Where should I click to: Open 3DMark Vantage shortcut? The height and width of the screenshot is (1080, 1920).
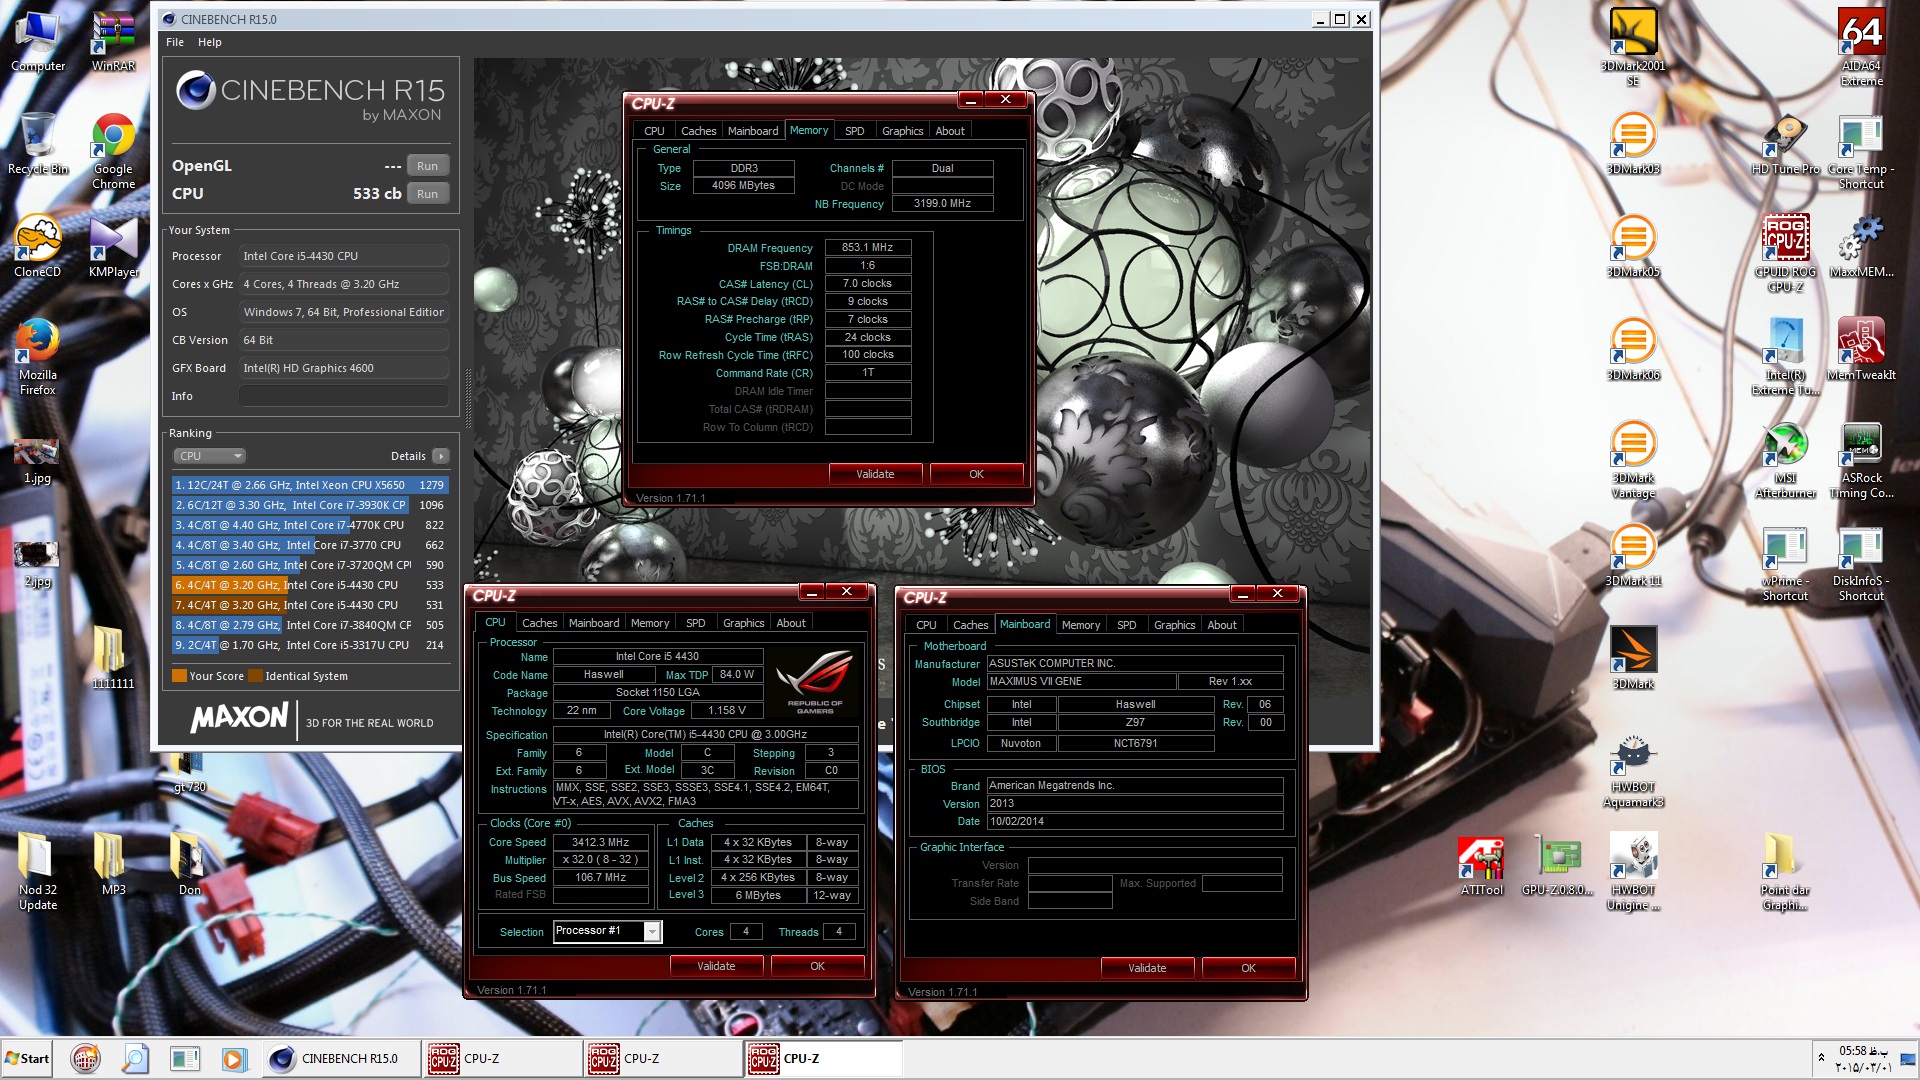click(1633, 459)
